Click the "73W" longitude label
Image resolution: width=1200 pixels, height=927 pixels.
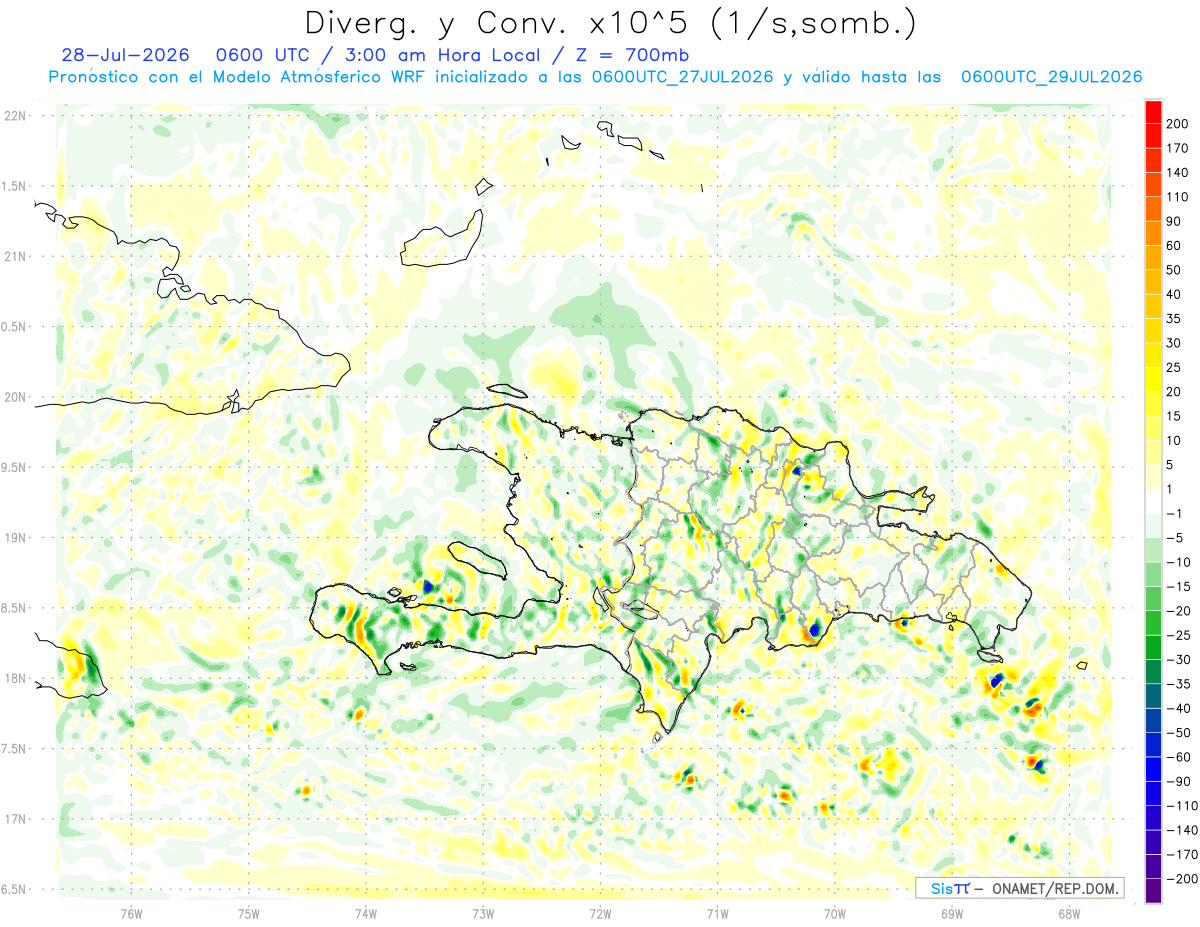(x=483, y=913)
